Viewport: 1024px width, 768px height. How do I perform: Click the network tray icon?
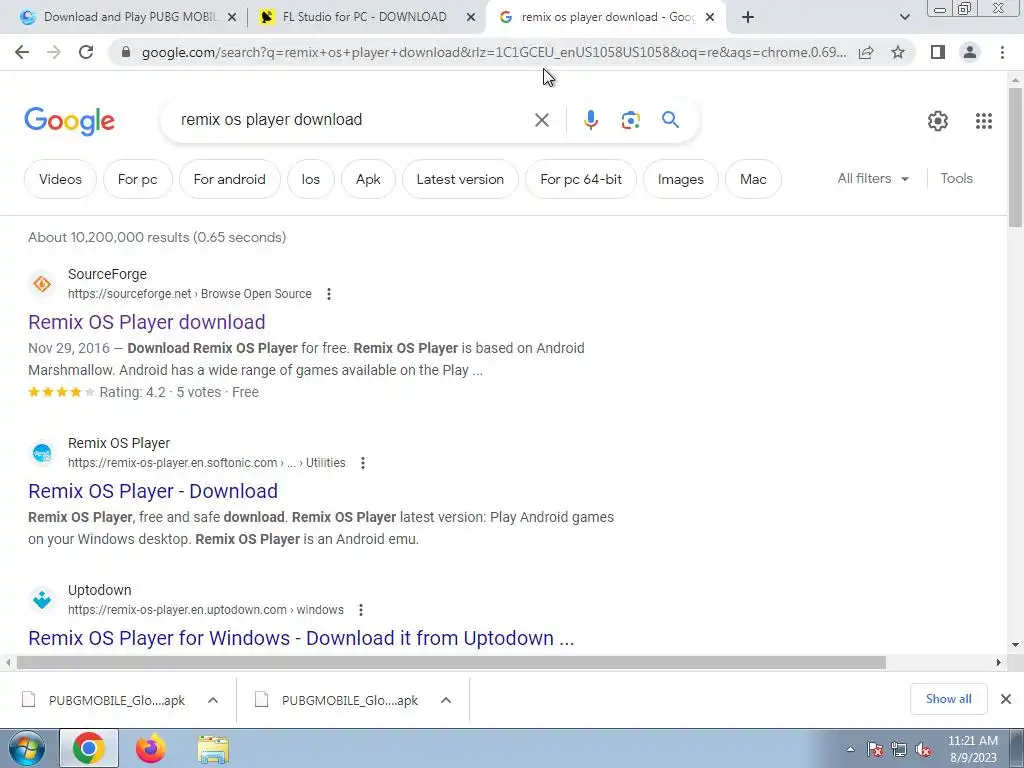coord(899,750)
